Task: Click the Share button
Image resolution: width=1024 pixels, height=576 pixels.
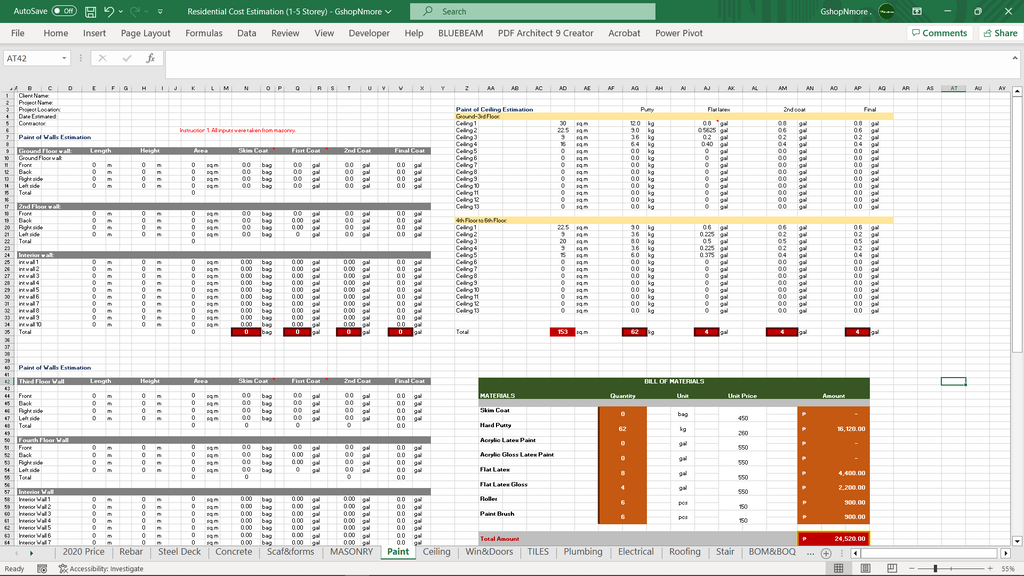Action: pos(1000,33)
